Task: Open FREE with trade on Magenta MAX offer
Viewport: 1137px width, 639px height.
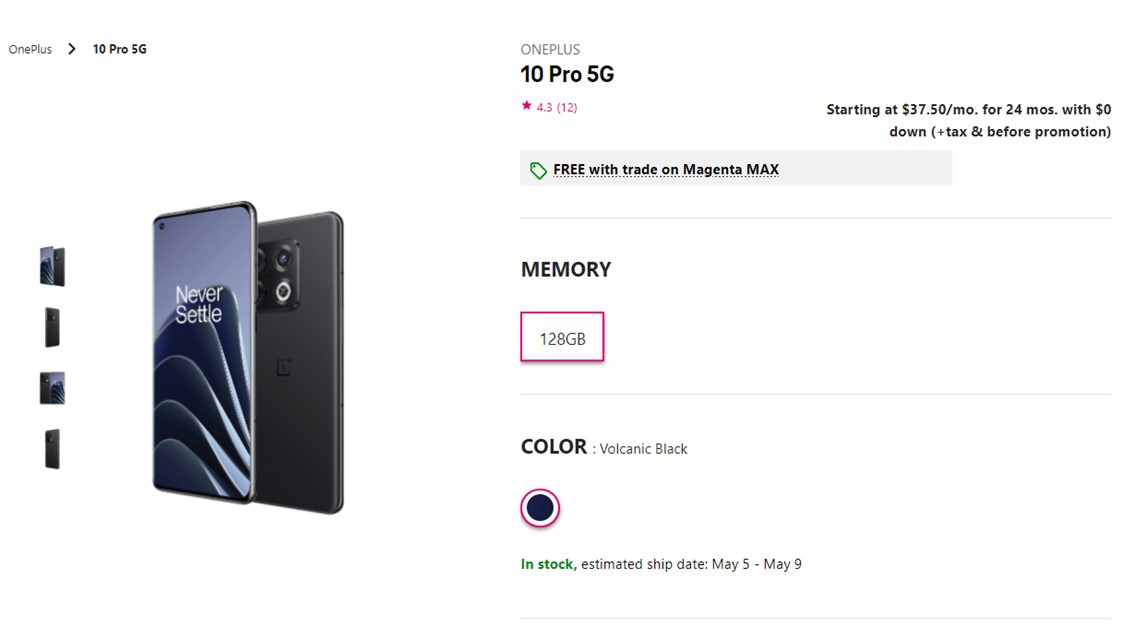Action: (665, 170)
